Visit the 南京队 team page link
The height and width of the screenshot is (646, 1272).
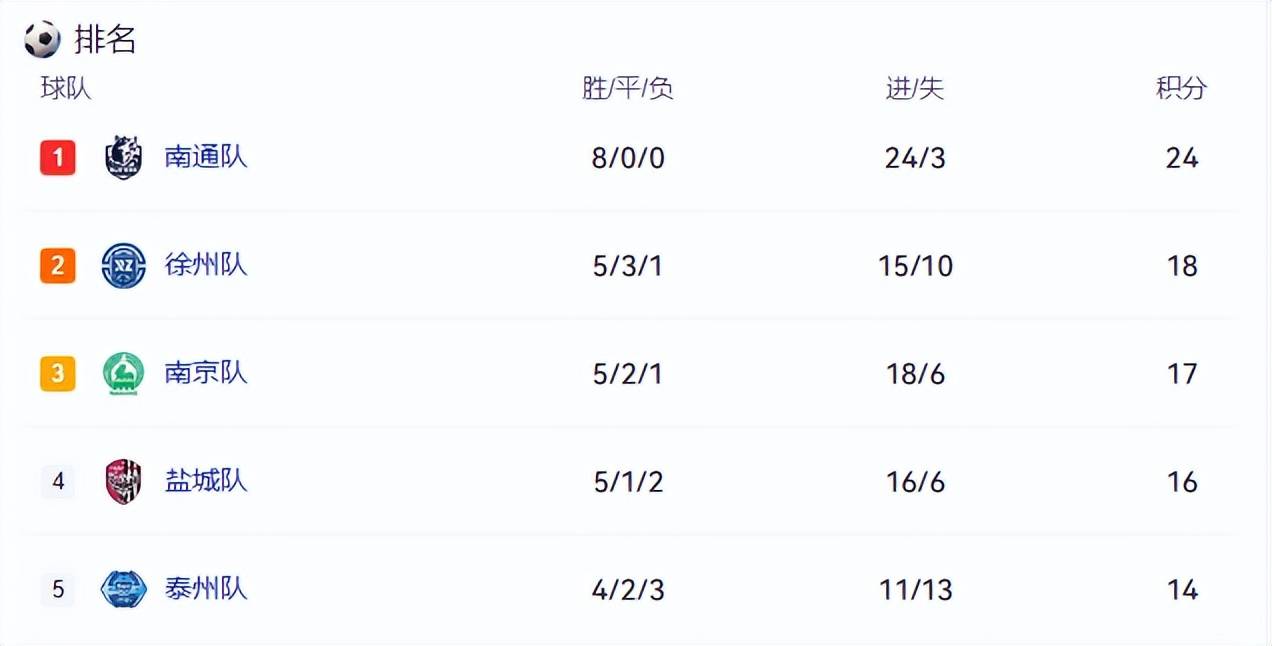point(206,373)
